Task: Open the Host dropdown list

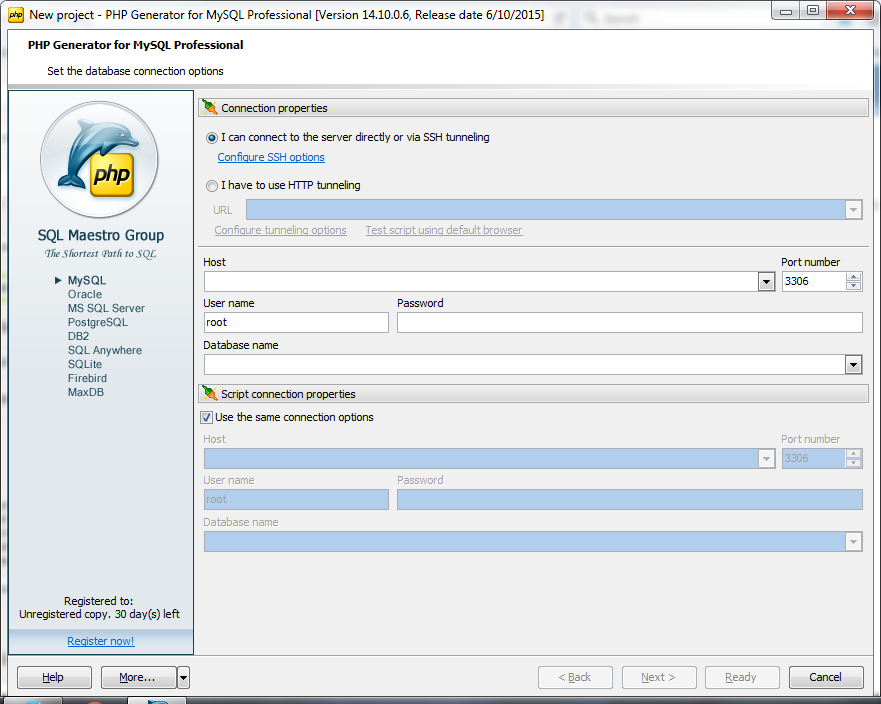Action: (766, 281)
